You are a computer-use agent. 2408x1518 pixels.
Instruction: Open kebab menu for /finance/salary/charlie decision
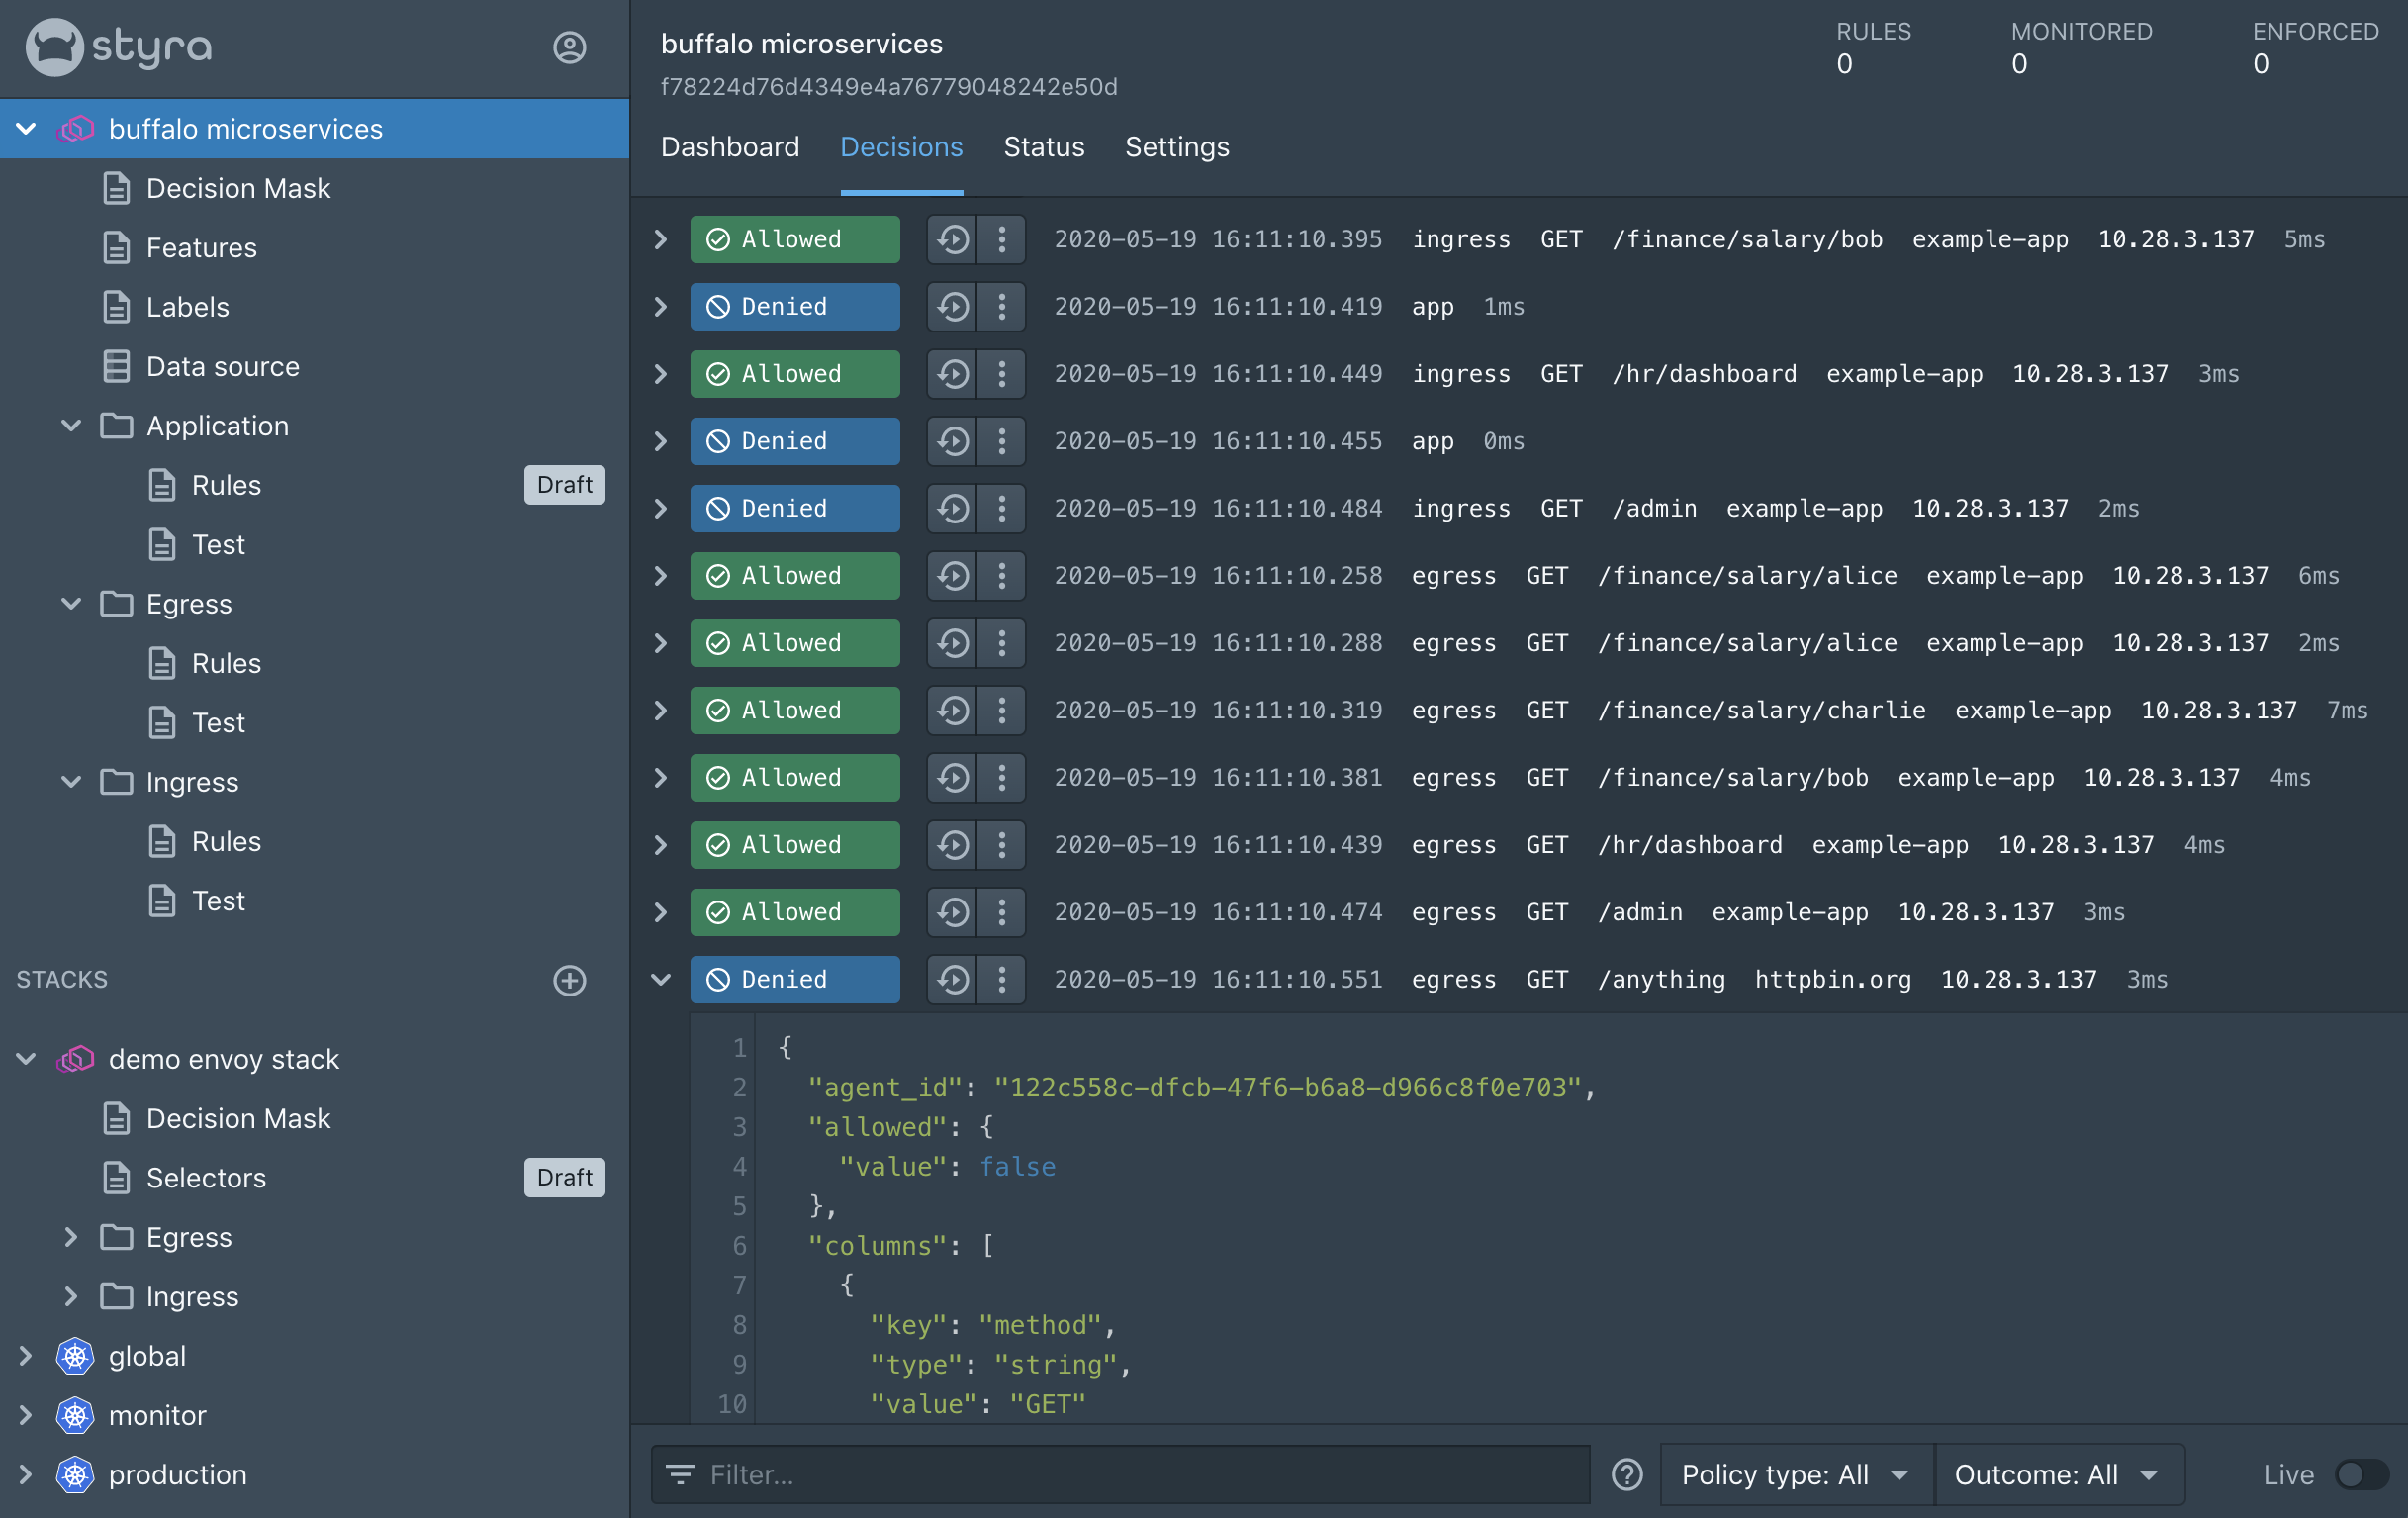tap(1001, 710)
